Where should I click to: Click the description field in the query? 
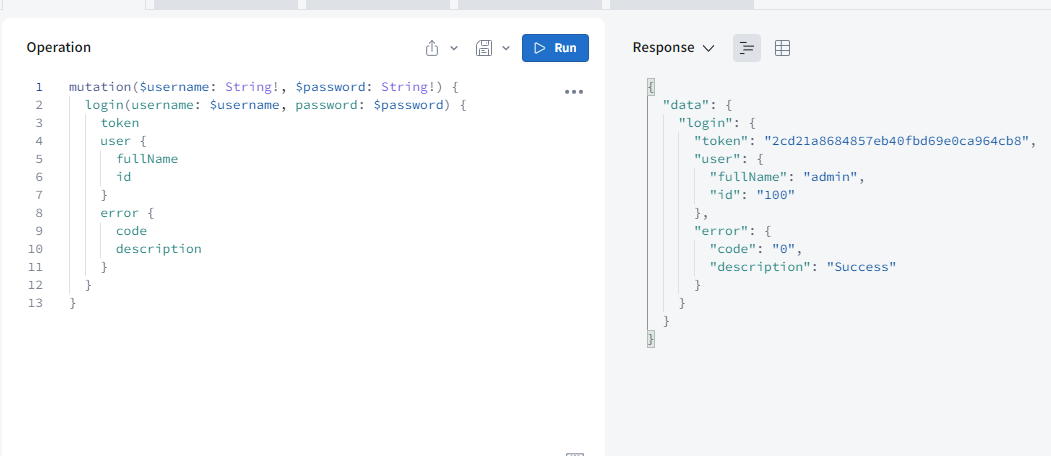pyautogui.click(x=158, y=249)
